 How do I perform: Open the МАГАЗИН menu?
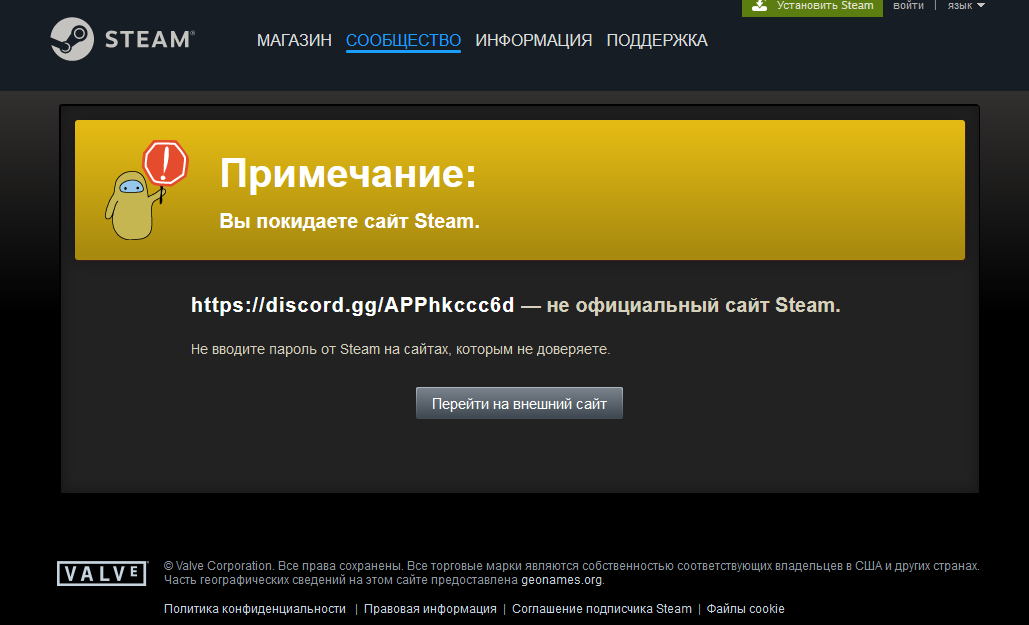[294, 40]
